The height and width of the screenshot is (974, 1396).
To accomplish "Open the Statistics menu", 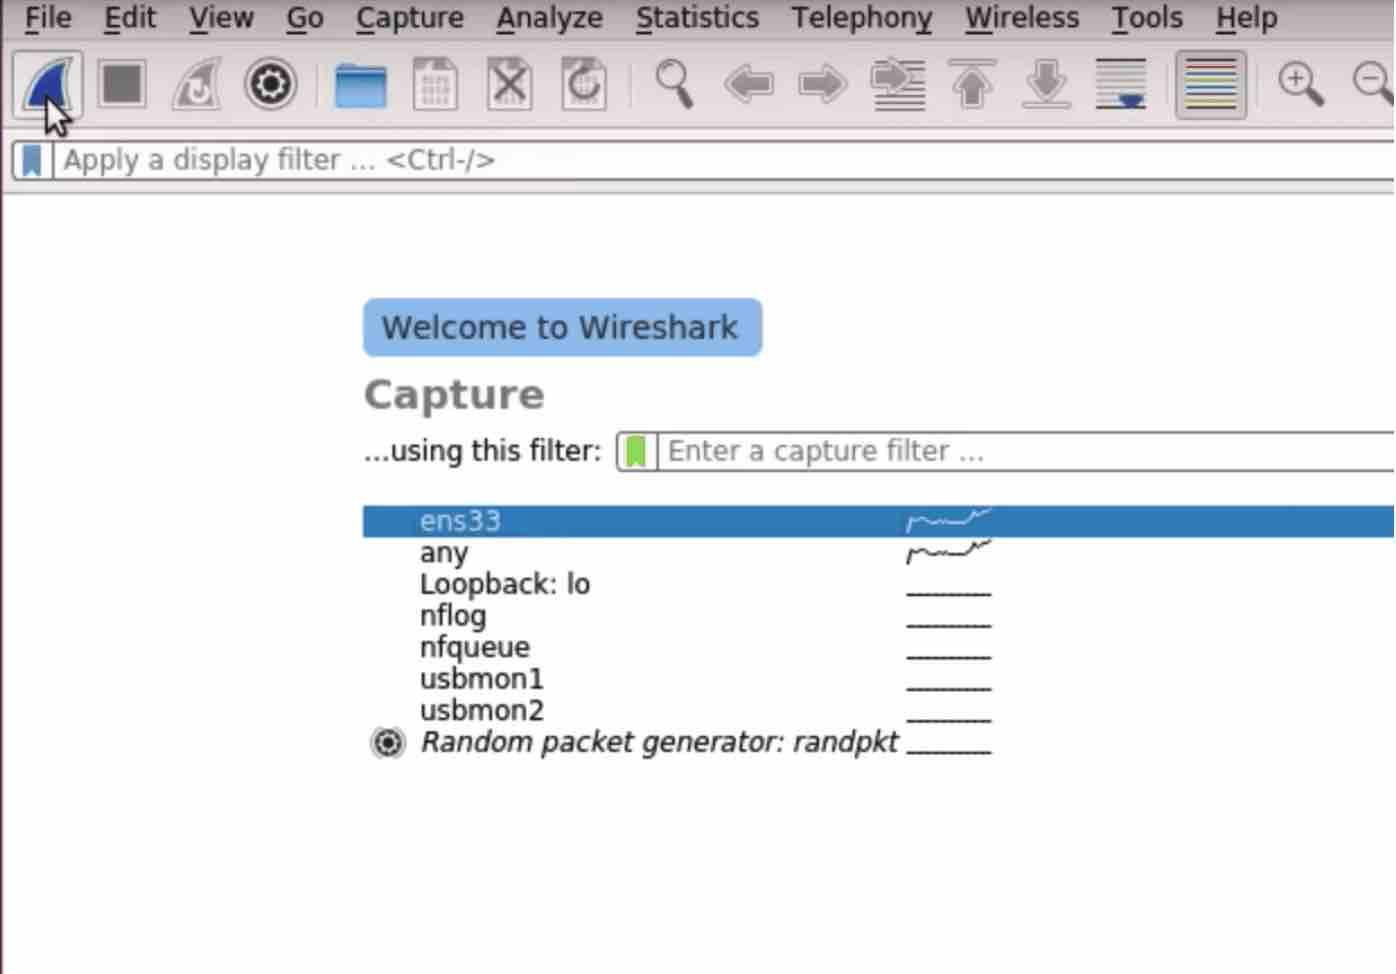I will click(x=697, y=18).
